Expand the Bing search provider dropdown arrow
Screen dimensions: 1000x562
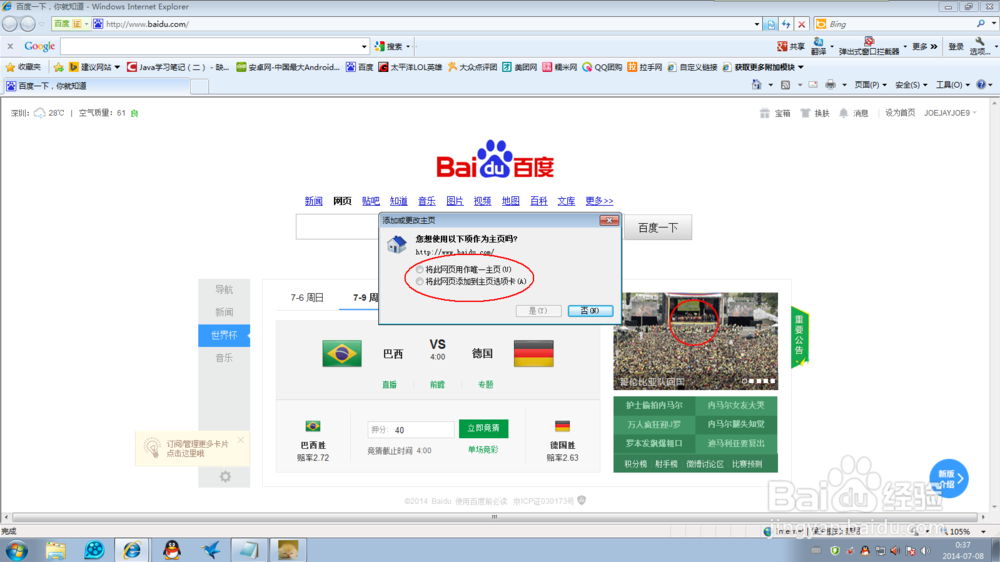(994, 24)
